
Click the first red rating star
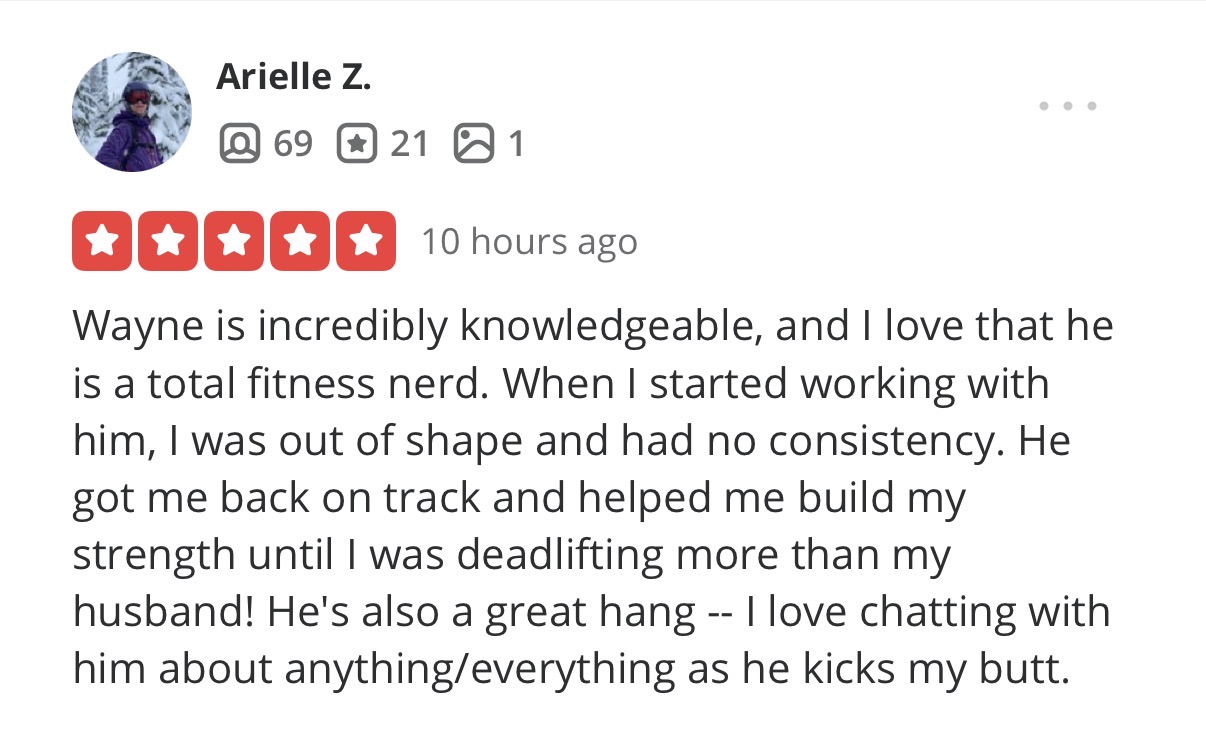pos(102,241)
